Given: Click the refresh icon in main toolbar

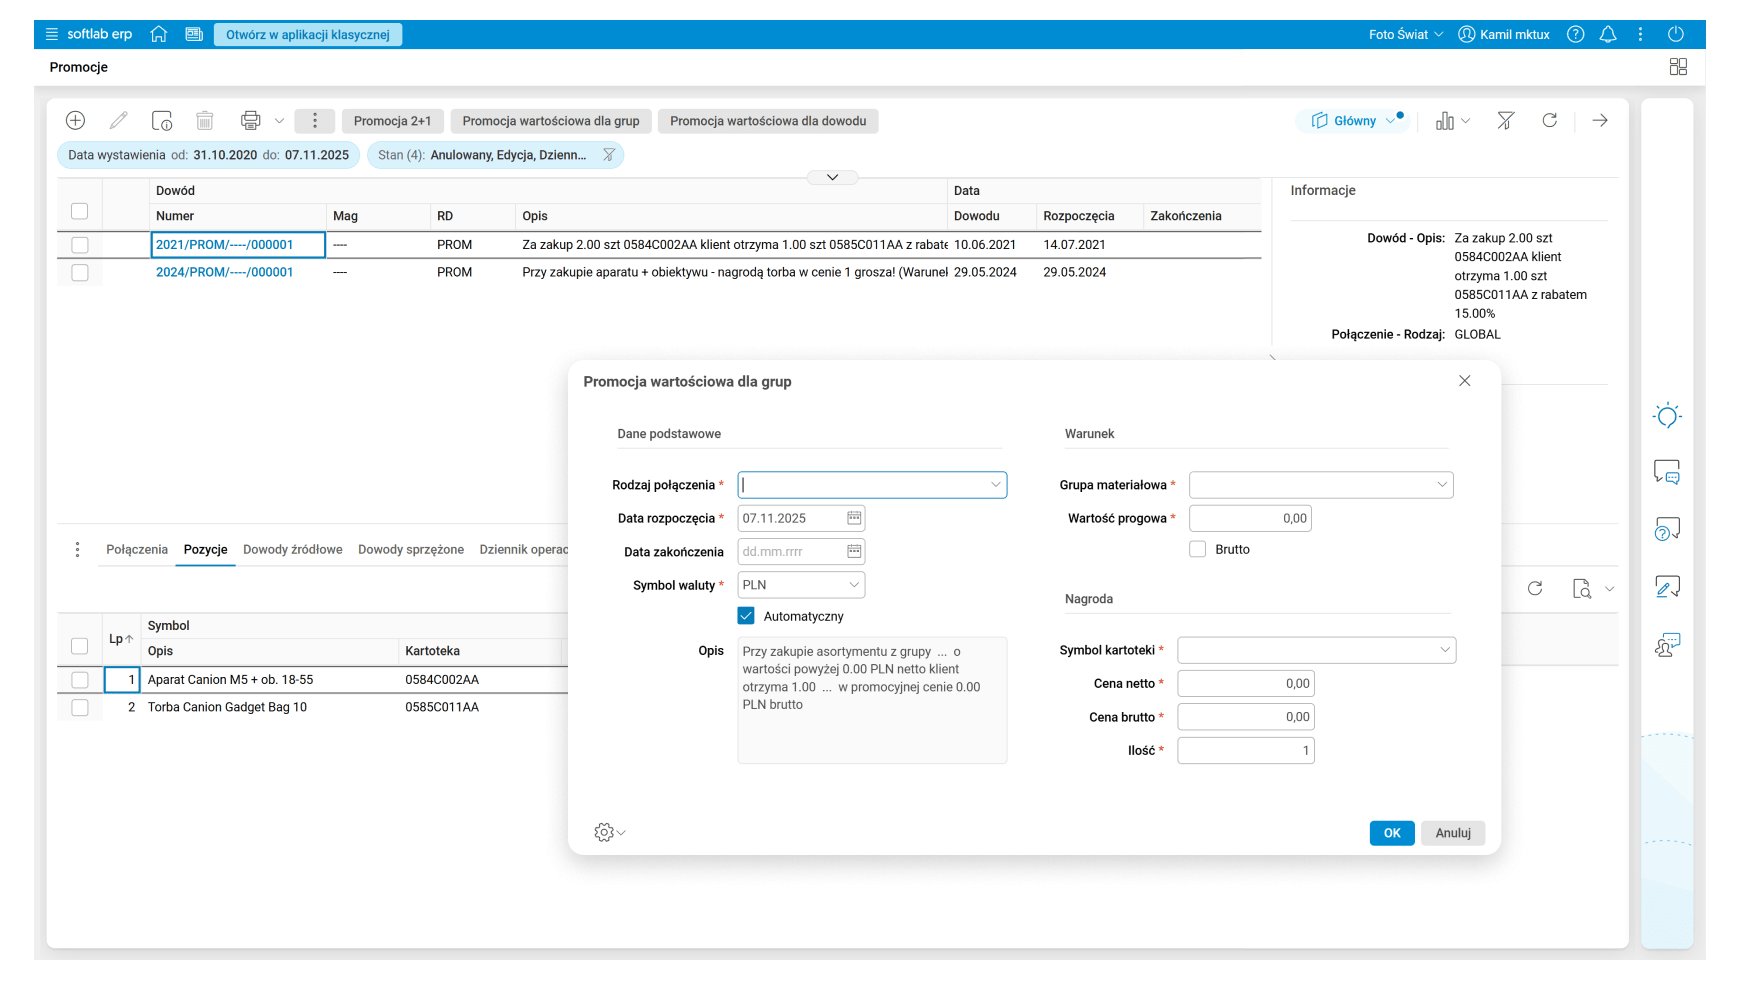Looking at the screenshot, I should tap(1549, 121).
